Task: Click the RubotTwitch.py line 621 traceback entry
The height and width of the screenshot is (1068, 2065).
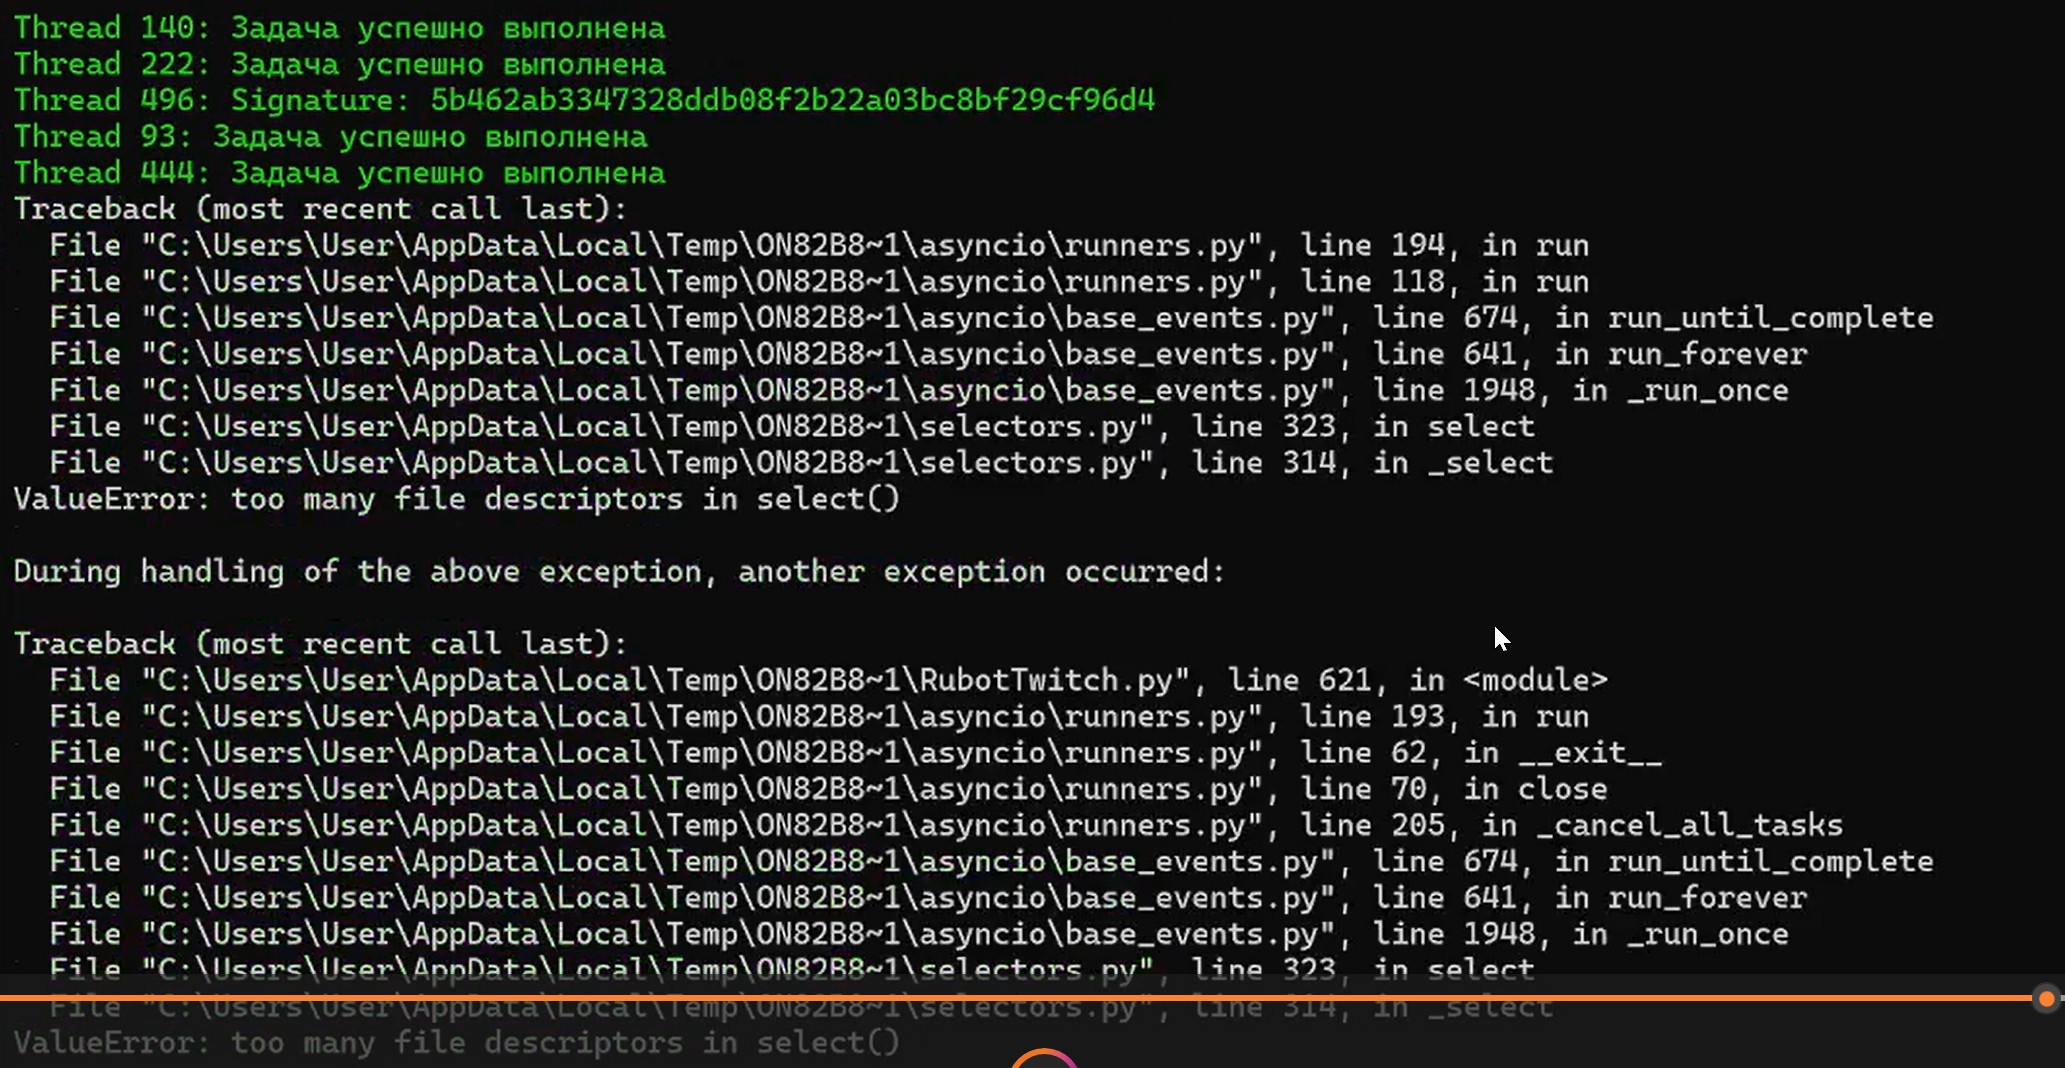Action: click(x=828, y=680)
